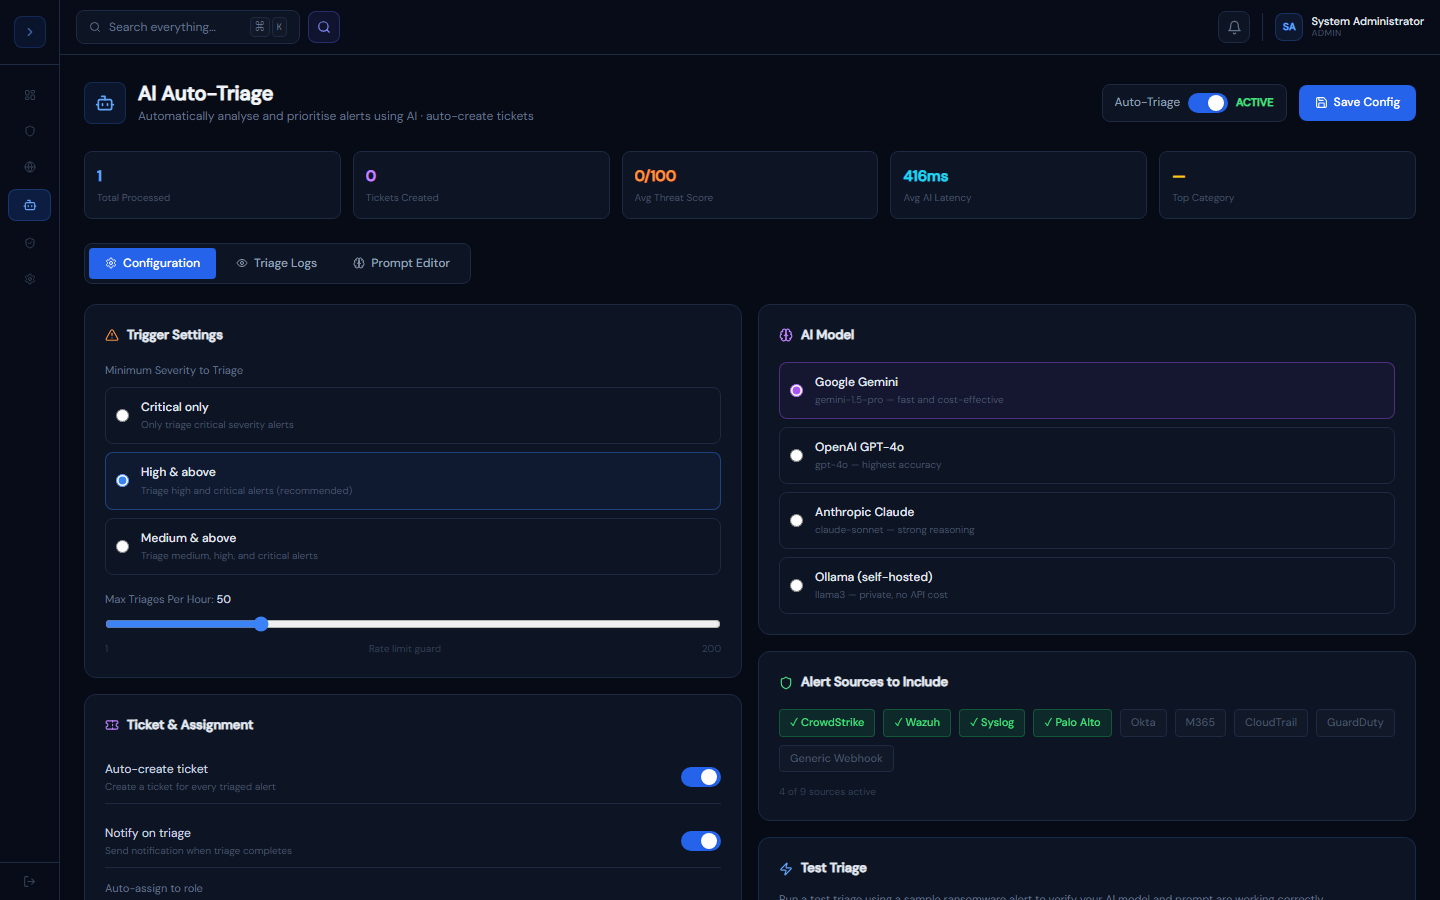Select Google Gemini as AI model

coord(1087,390)
